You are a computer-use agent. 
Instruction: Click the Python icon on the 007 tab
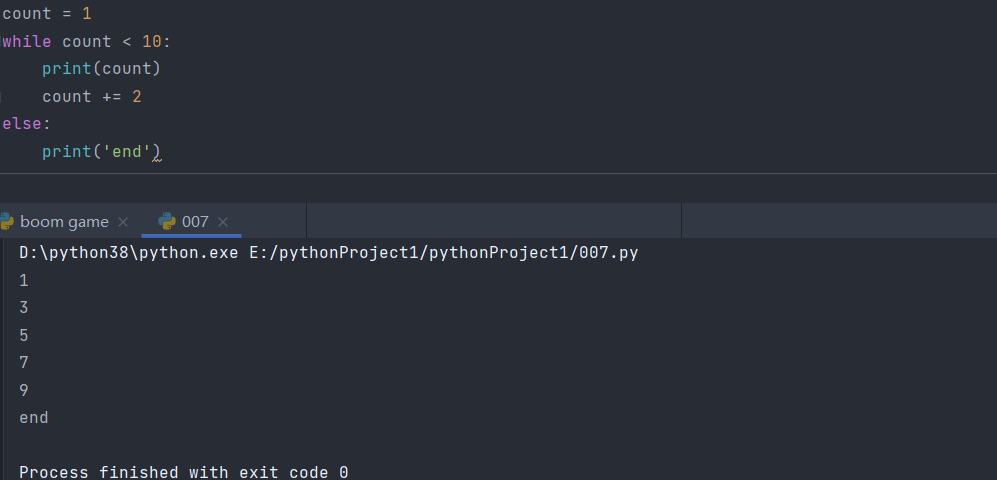167,222
